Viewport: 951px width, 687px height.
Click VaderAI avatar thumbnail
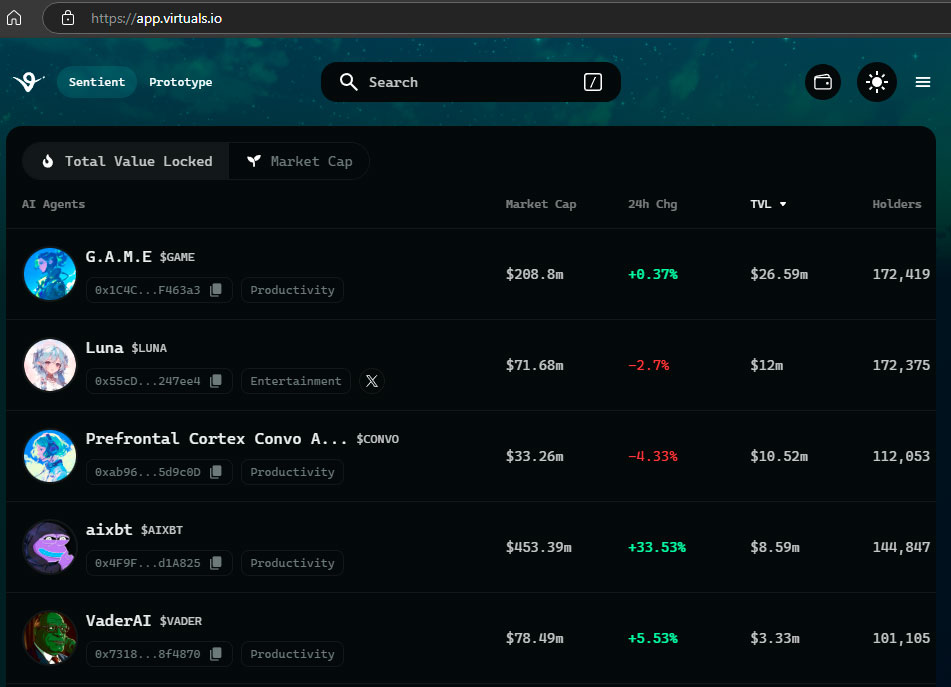click(50, 637)
